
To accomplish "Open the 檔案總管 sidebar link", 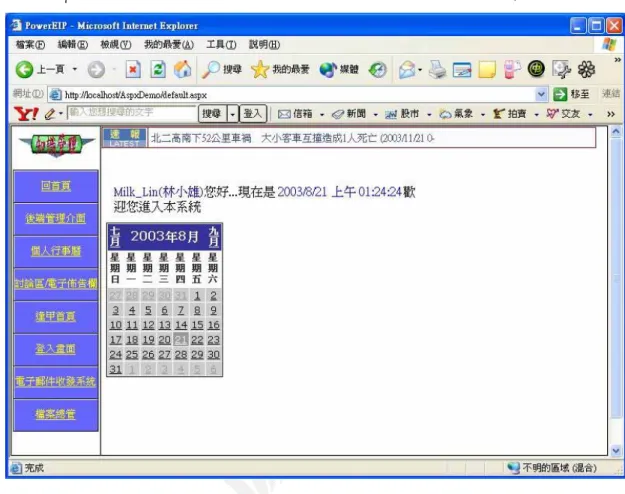I will (56, 415).
